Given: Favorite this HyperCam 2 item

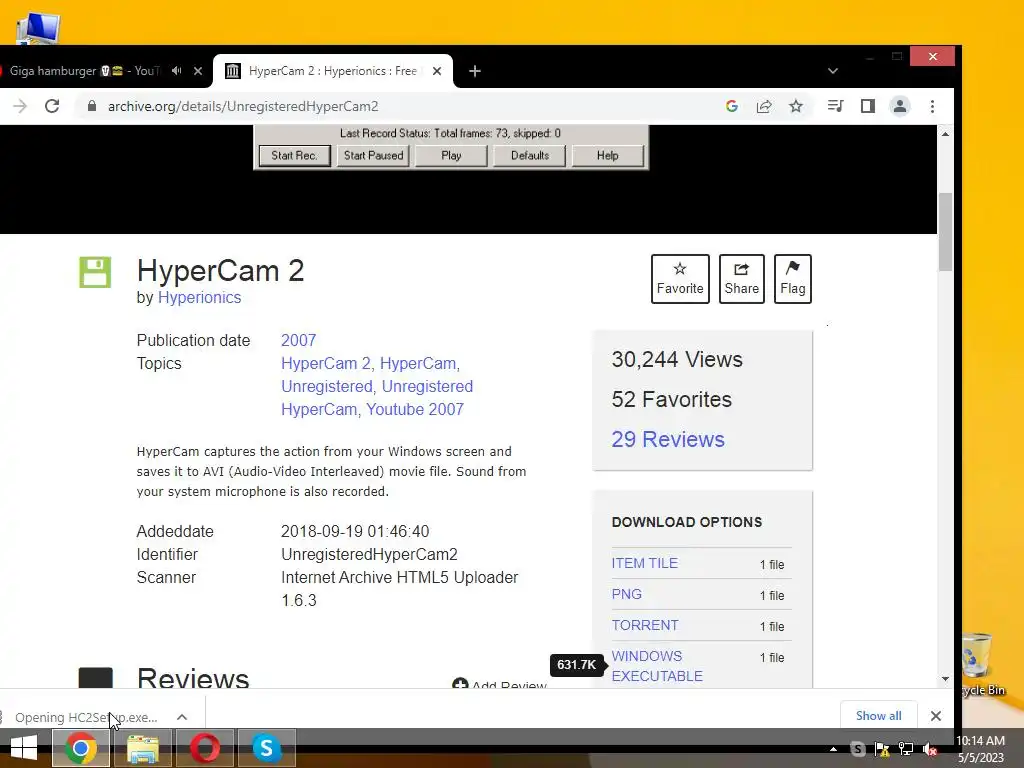Looking at the screenshot, I should (x=680, y=279).
